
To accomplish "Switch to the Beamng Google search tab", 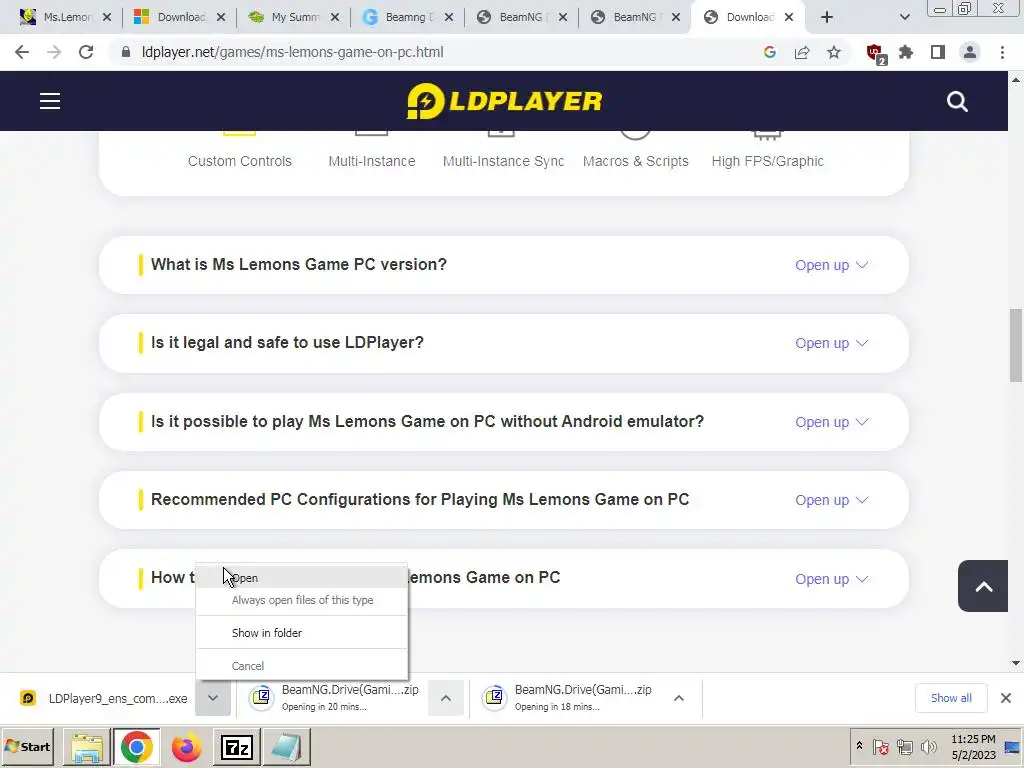I will coord(408,17).
